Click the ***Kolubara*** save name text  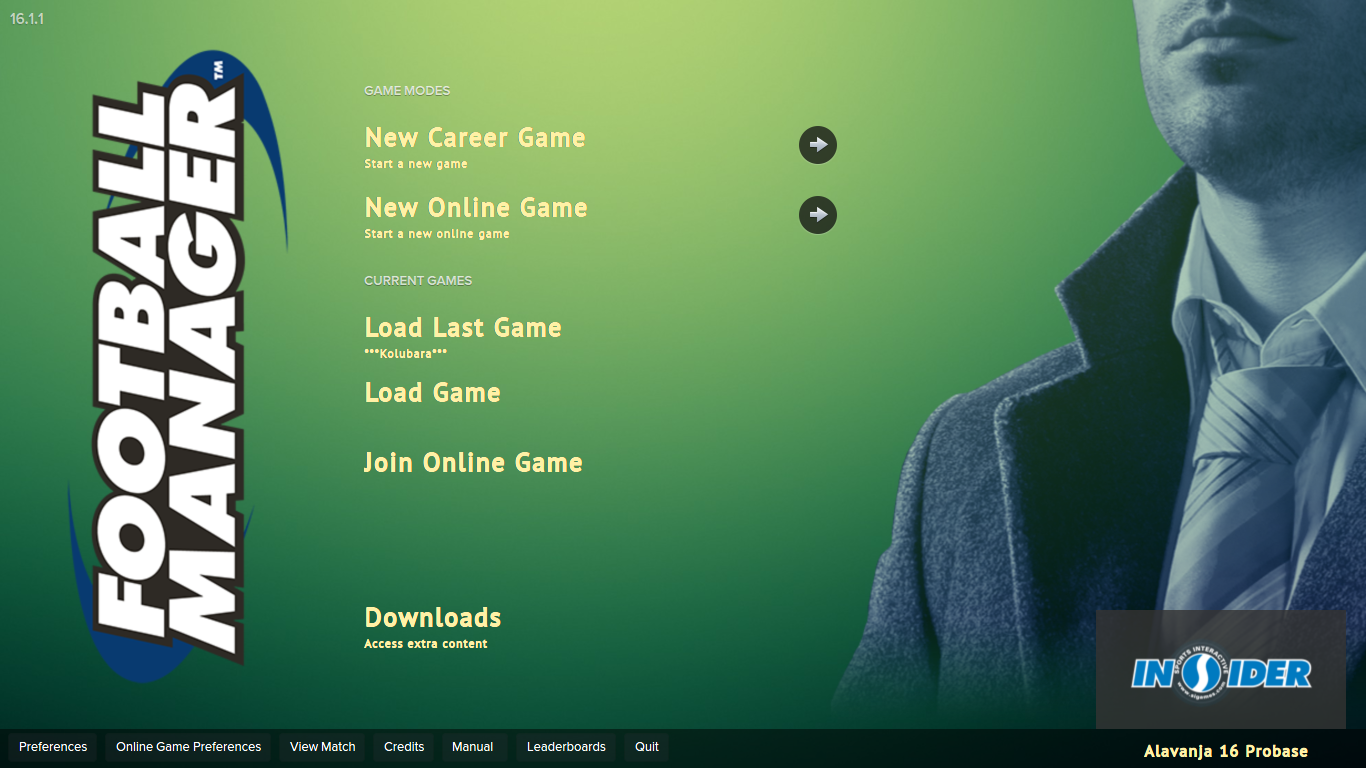tap(406, 354)
